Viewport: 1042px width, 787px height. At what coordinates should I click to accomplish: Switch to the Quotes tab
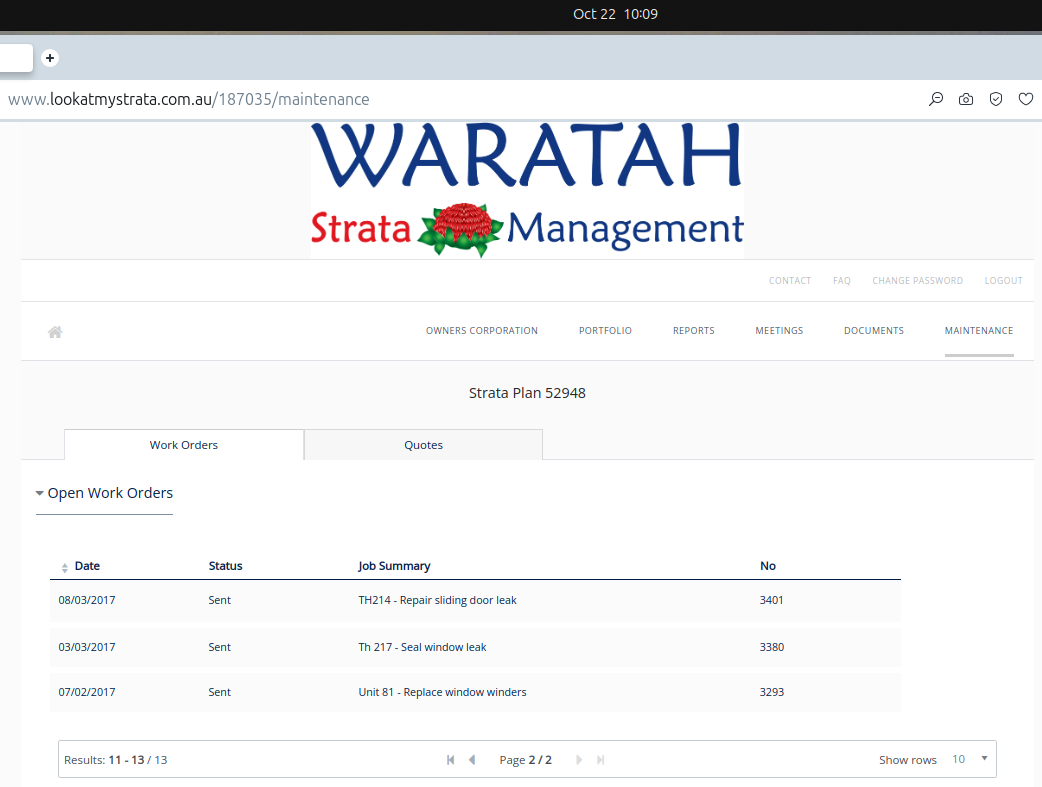[x=423, y=445]
